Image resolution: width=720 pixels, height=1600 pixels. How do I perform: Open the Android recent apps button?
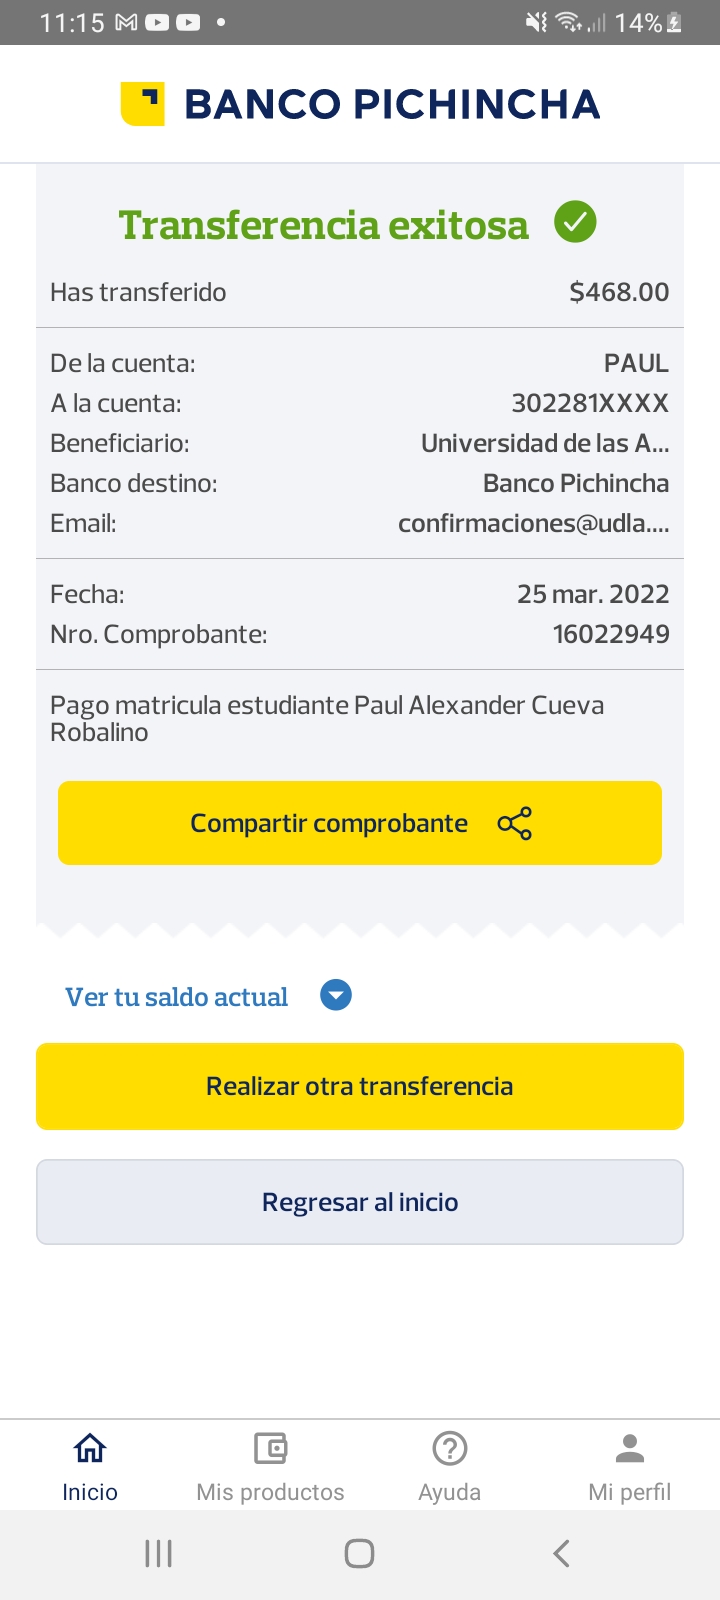coord(158,1553)
